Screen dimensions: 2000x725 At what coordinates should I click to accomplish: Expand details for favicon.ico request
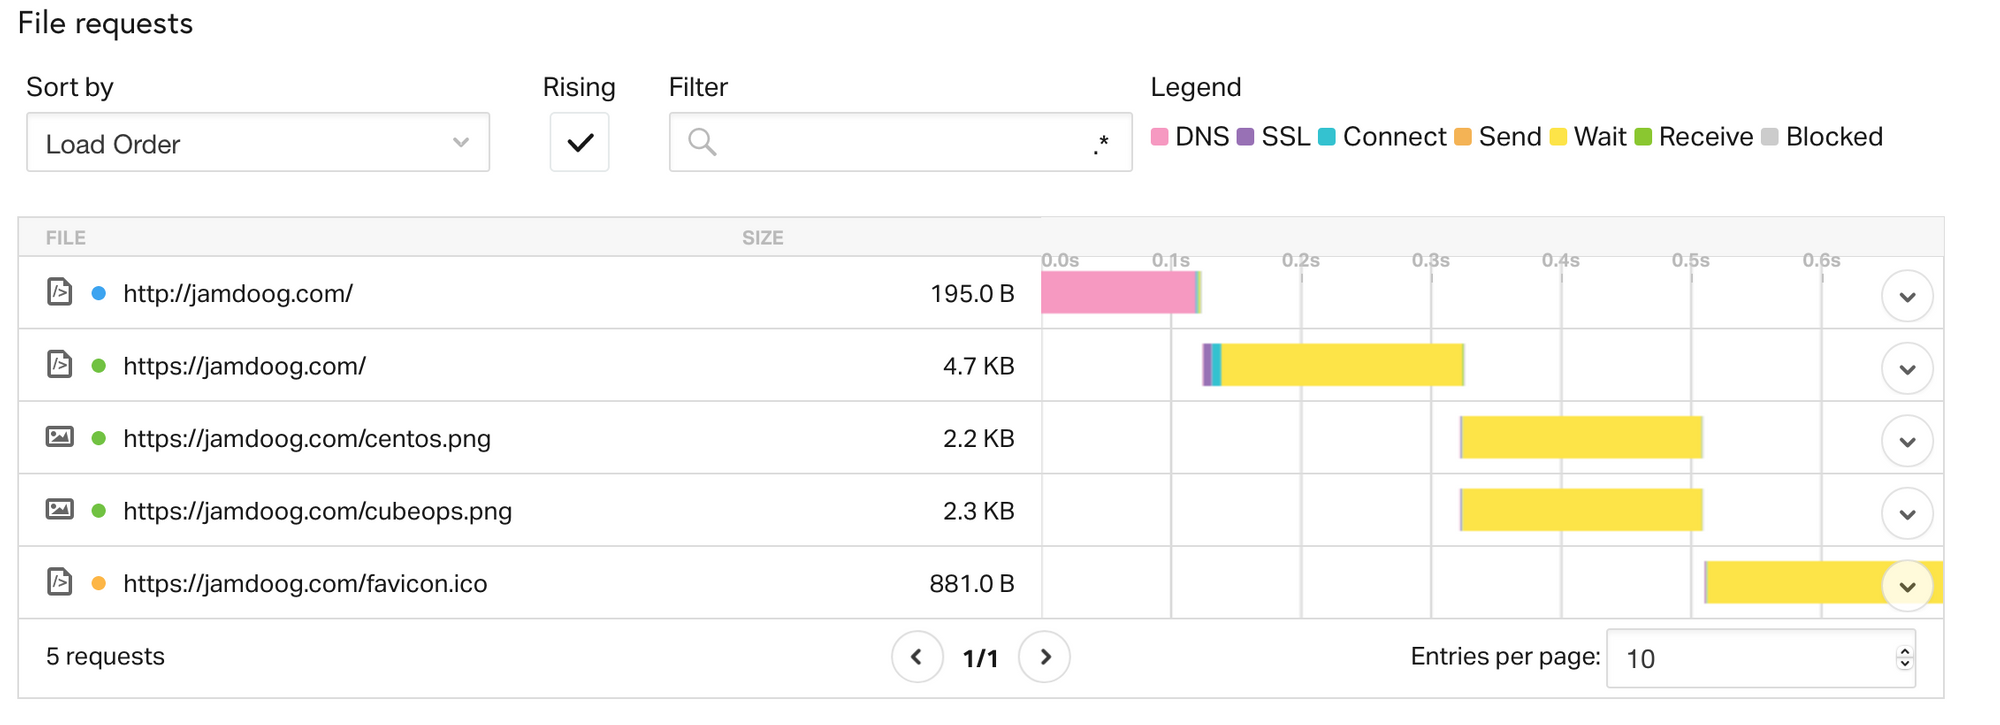click(1907, 586)
